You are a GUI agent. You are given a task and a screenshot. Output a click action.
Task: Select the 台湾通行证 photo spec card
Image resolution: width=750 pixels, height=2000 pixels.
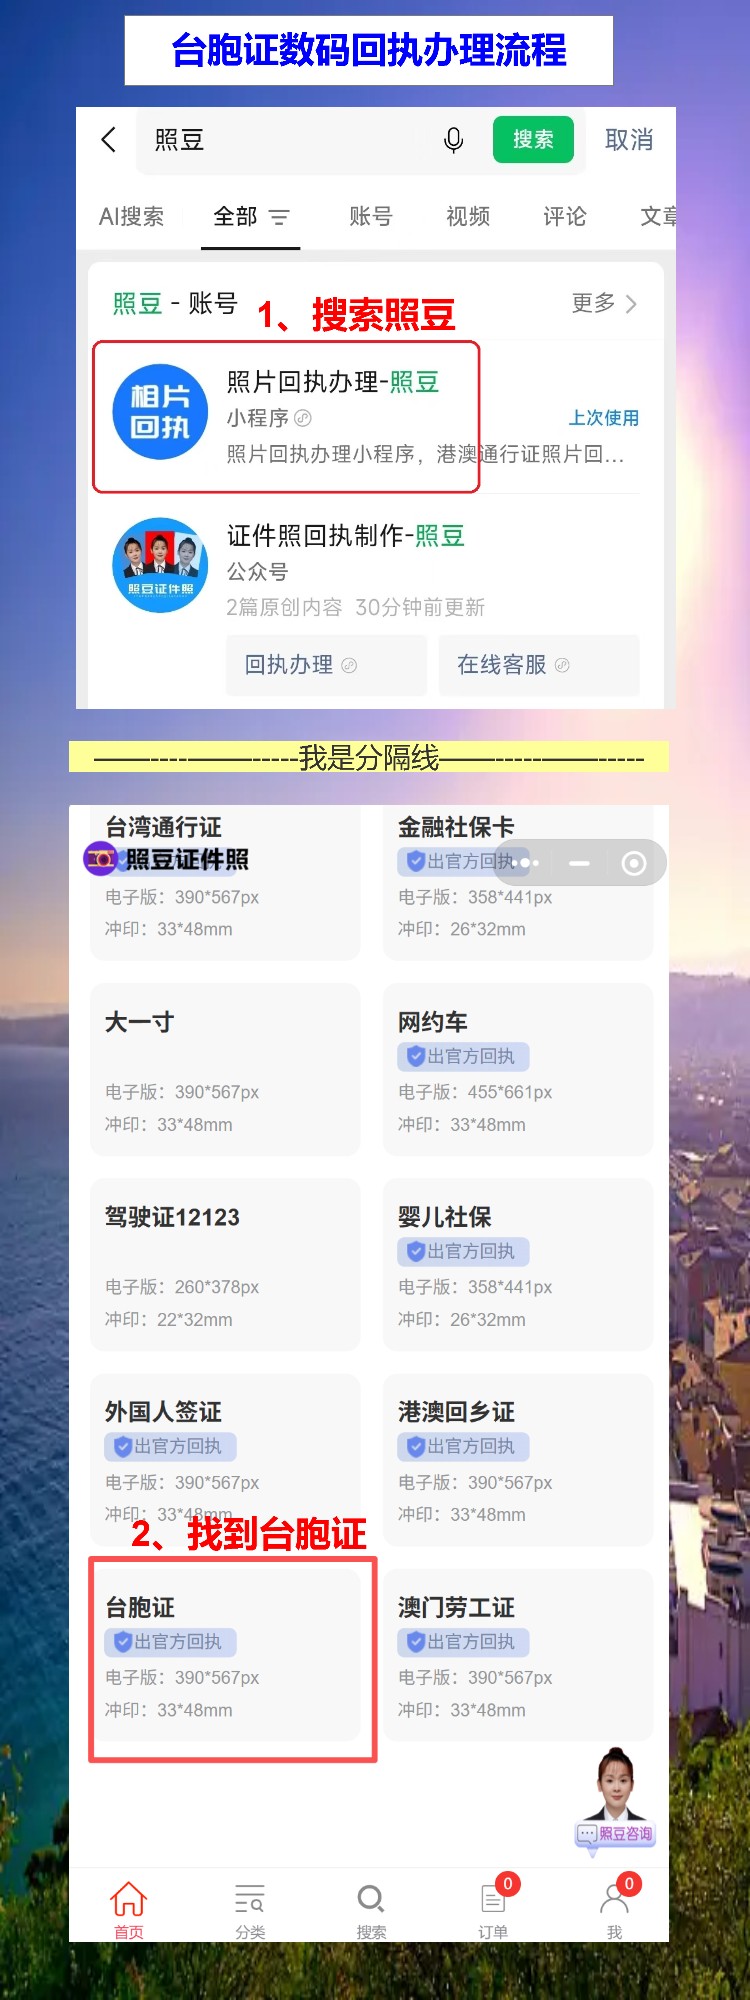pos(225,882)
